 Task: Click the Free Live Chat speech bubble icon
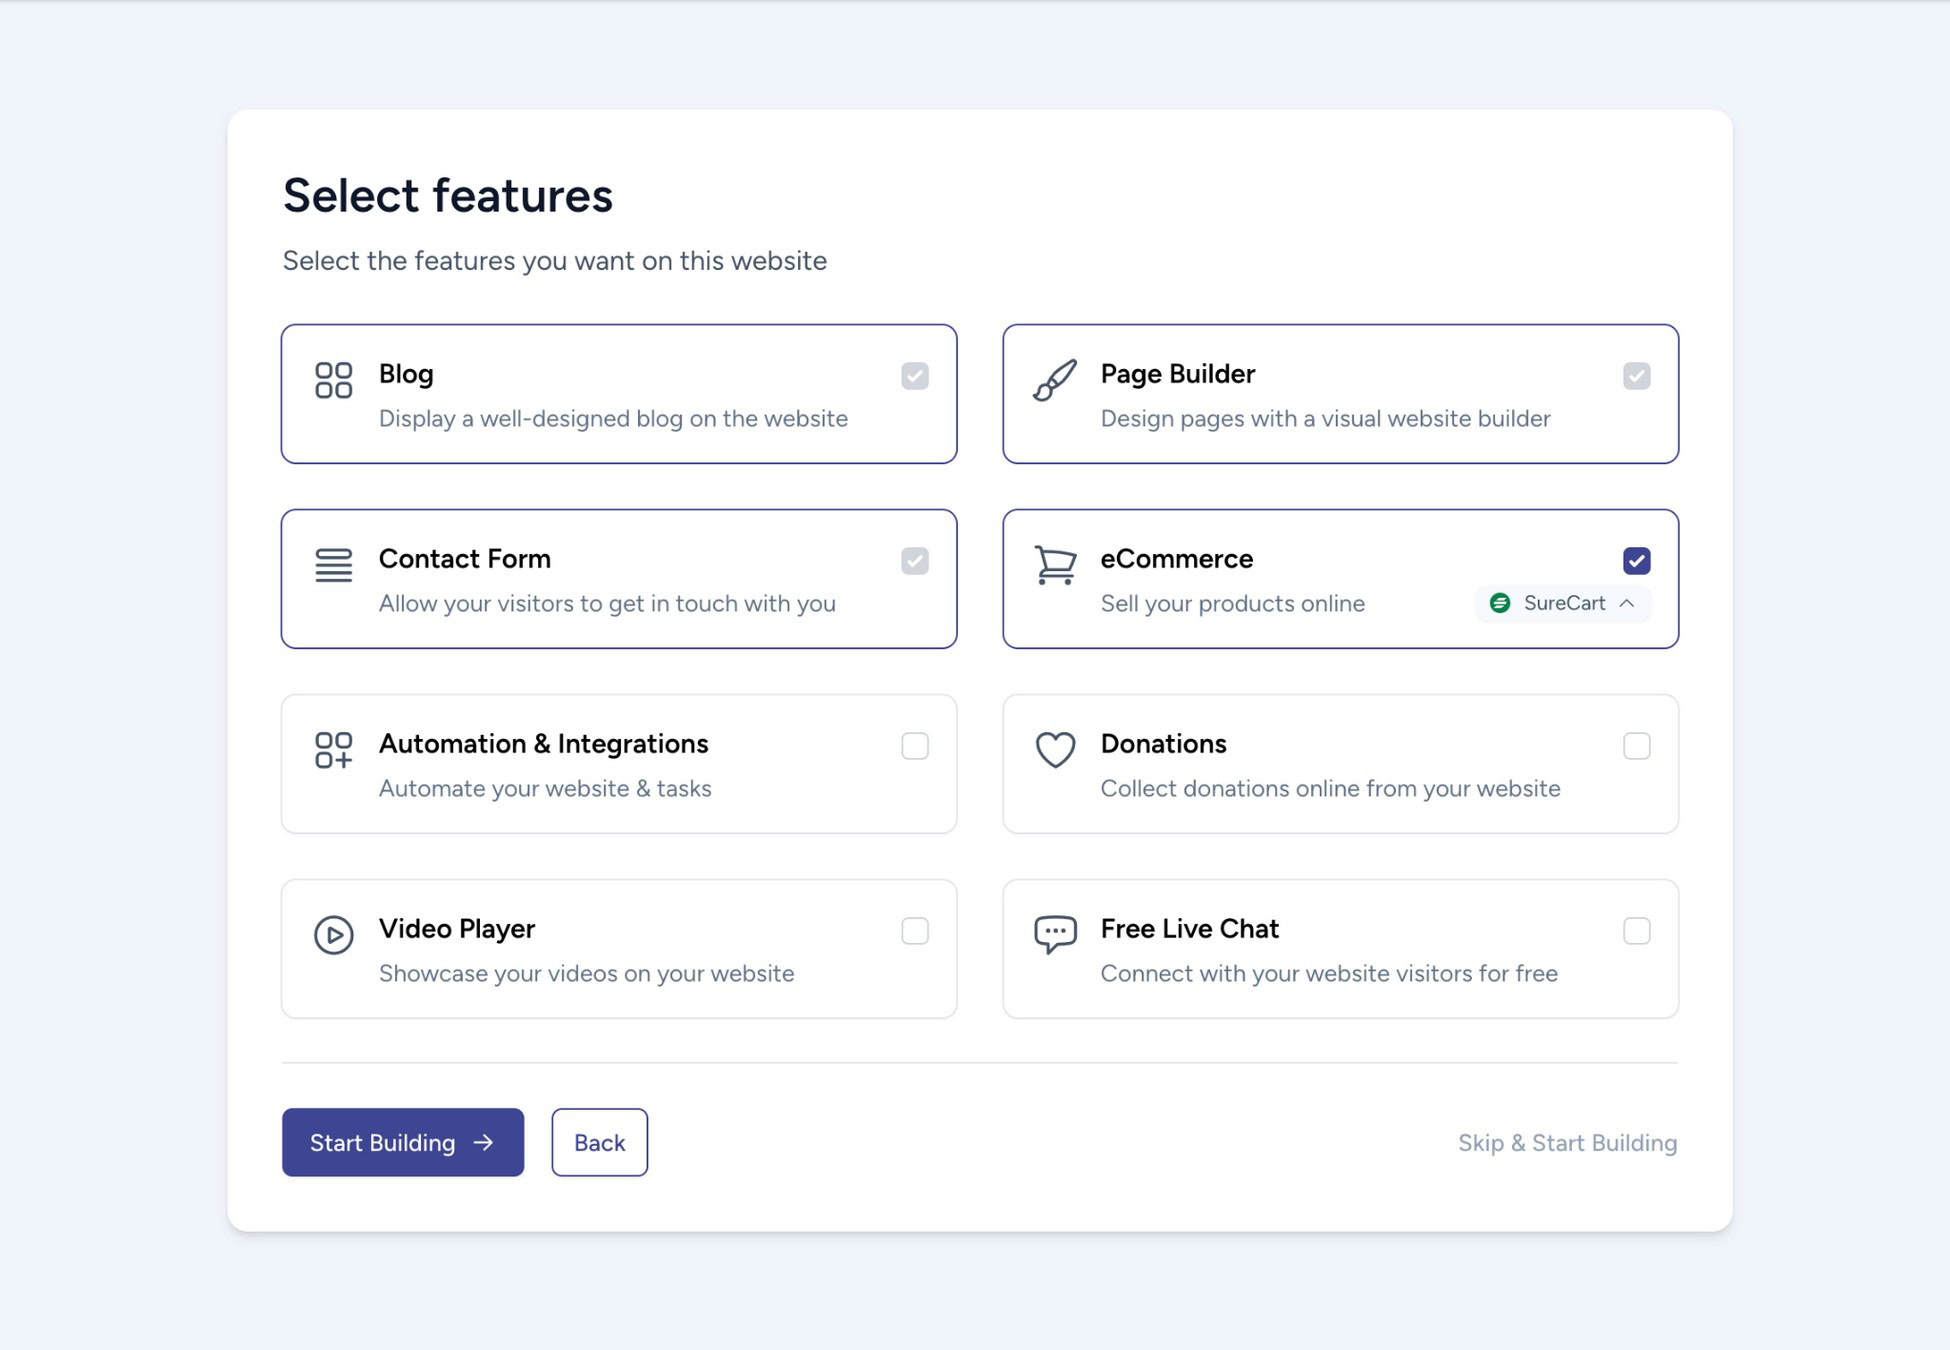(1055, 931)
